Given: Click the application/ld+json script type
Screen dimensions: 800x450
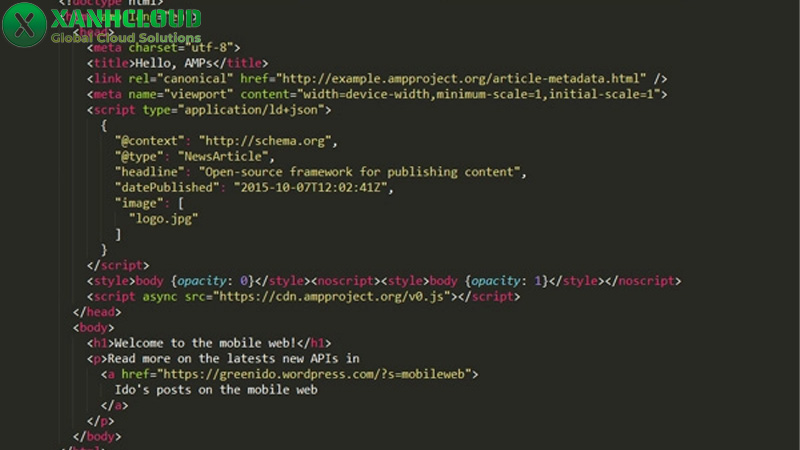Looking at the screenshot, I should click(x=251, y=110).
